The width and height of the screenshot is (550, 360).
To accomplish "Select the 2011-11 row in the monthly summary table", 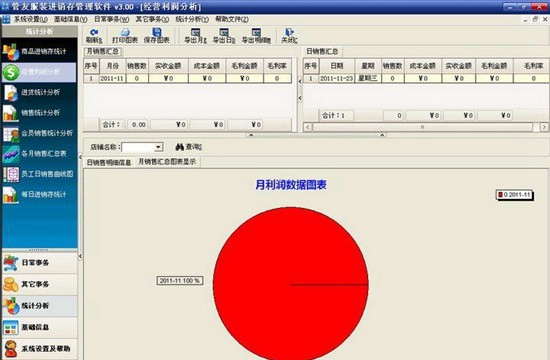I will [x=187, y=78].
